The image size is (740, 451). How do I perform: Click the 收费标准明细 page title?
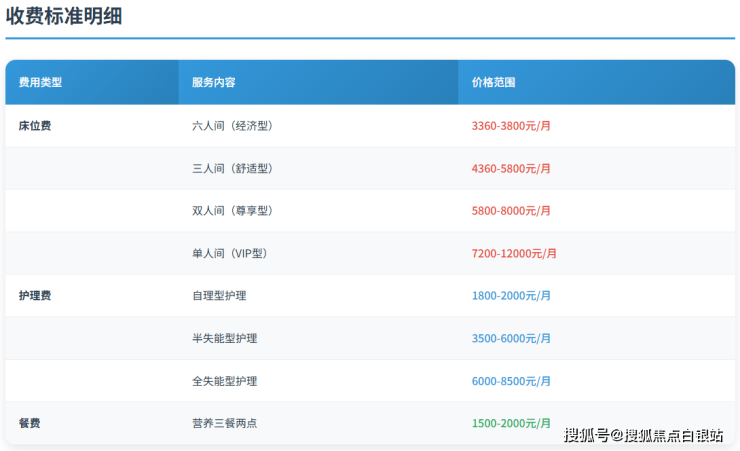point(64,17)
